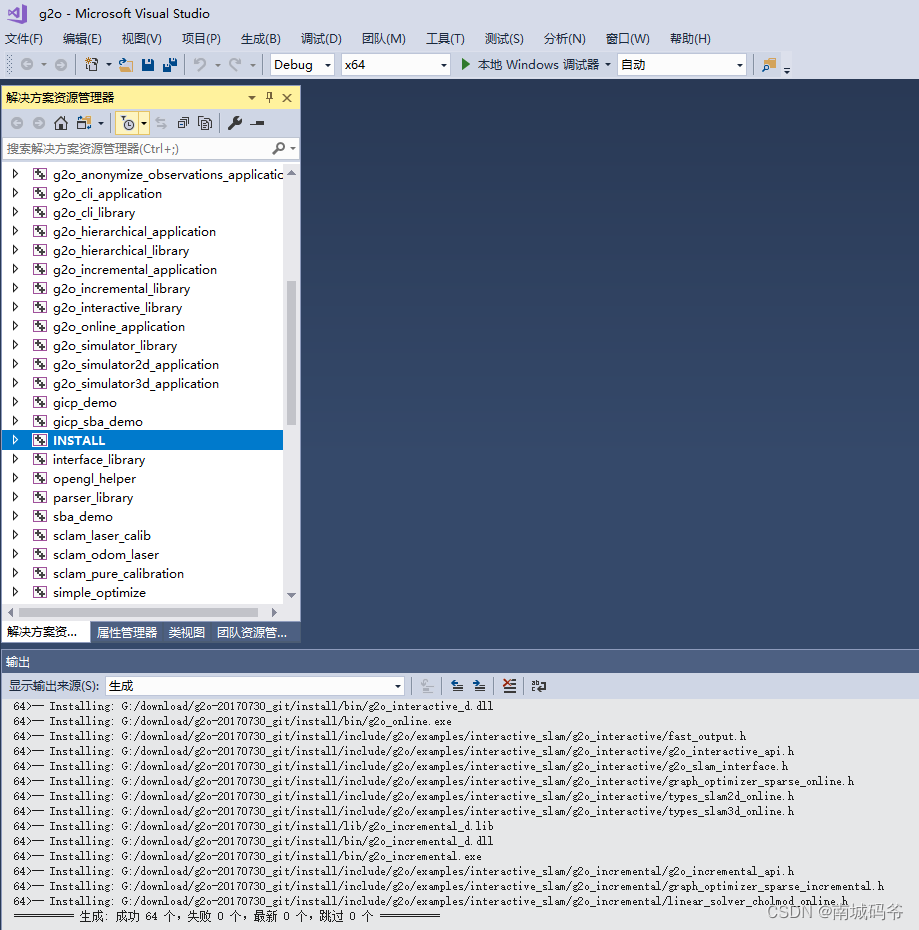Click the Solution Explorer forward arrow
The width and height of the screenshot is (919, 930).
coord(39,123)
